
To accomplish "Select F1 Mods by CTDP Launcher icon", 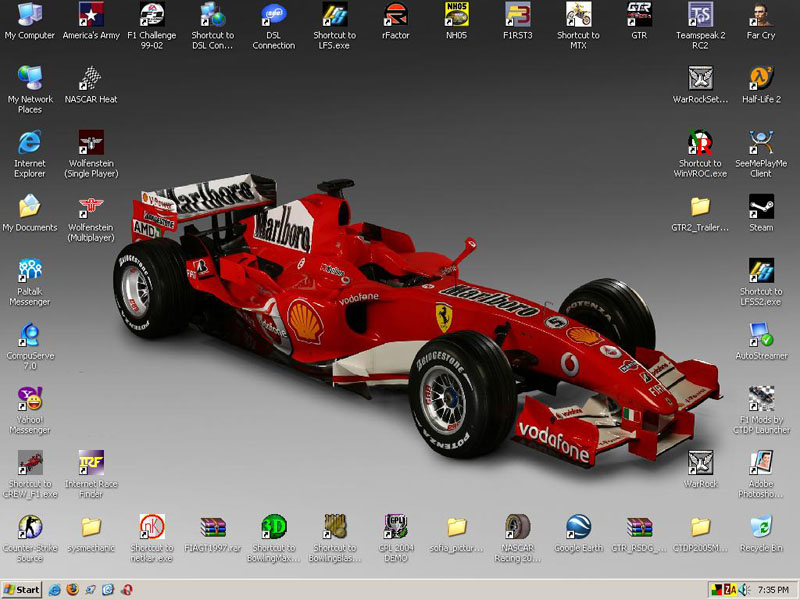I will click(x=761, y=410).
